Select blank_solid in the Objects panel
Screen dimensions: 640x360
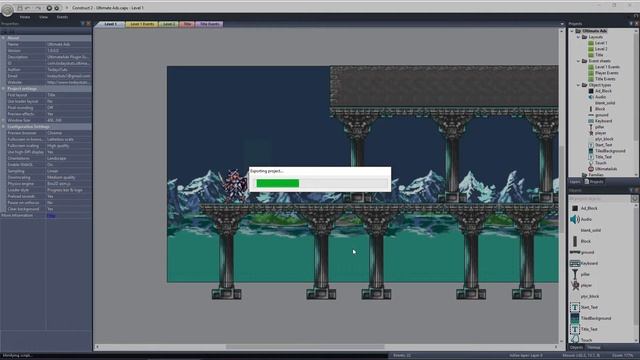pos(590,231)
